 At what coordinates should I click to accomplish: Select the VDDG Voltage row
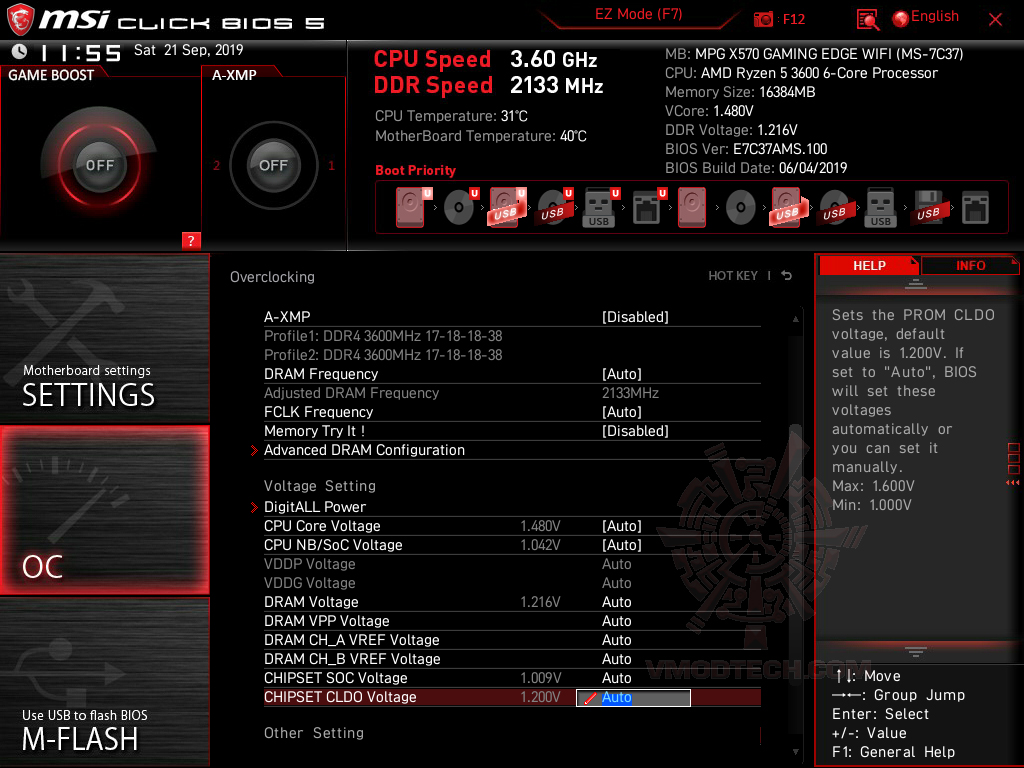[512, 583]
